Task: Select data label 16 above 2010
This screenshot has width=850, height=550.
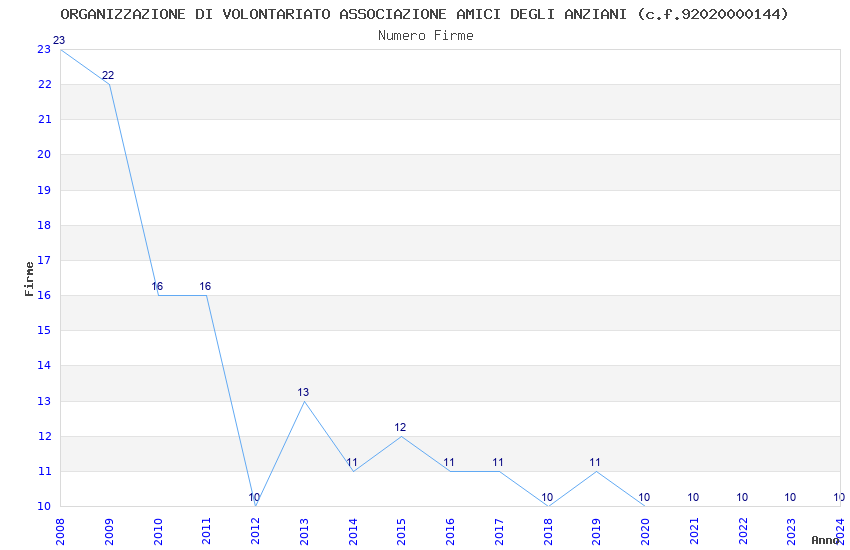Action: tap(157, 286)
